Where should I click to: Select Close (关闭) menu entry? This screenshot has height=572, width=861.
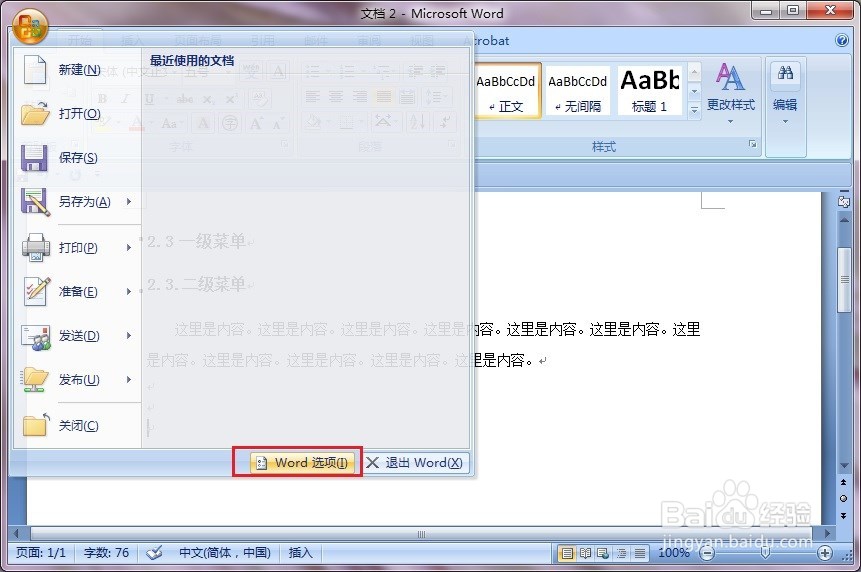coord(77,425)
